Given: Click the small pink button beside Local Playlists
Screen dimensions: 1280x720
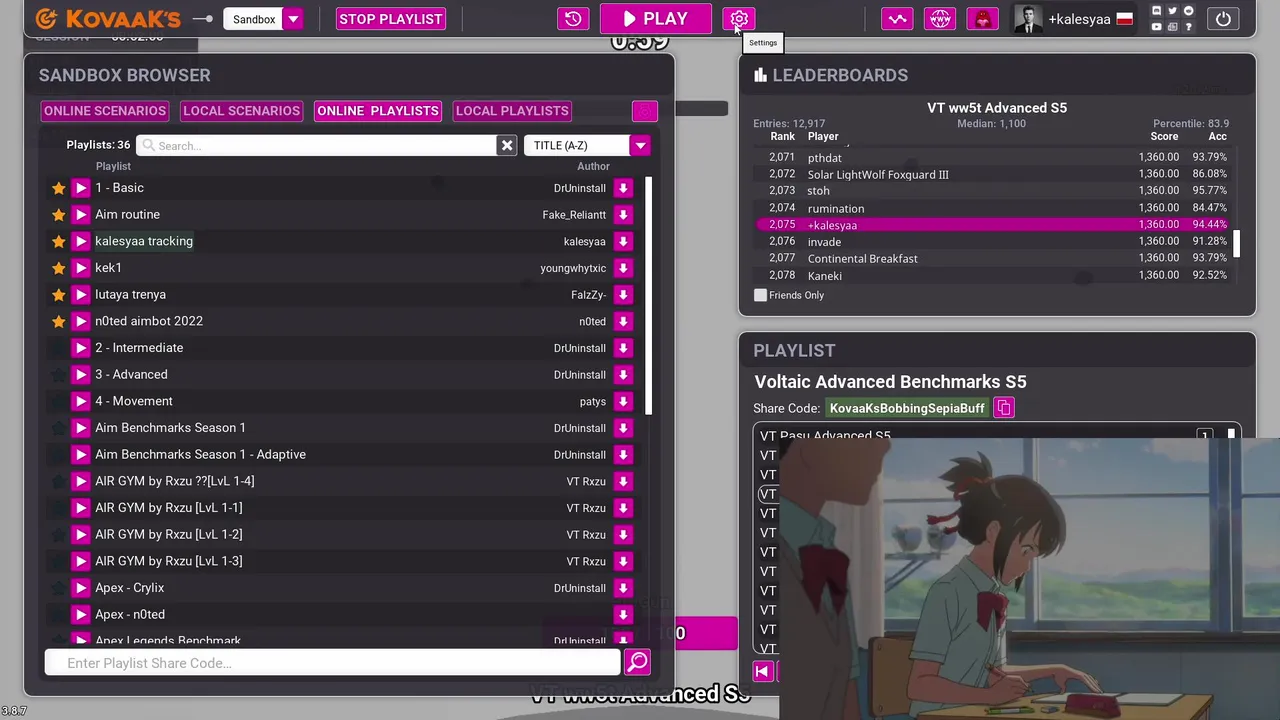Looking at the screenshot, I should [645, 111].
